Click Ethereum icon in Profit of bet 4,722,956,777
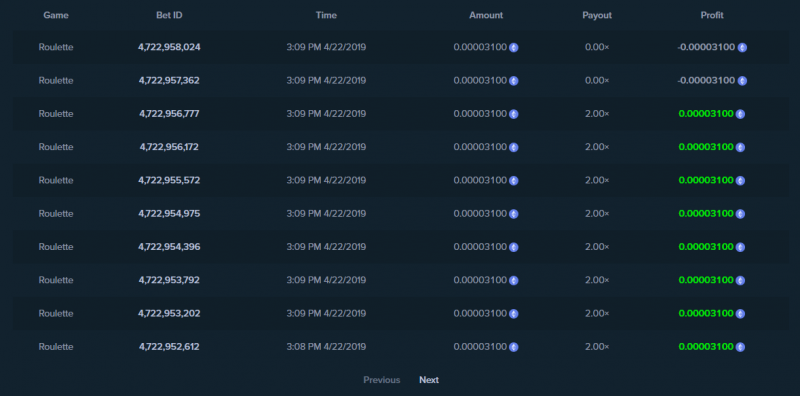The height and width of the screenshot is (396, 800). (x=740, y=114)
